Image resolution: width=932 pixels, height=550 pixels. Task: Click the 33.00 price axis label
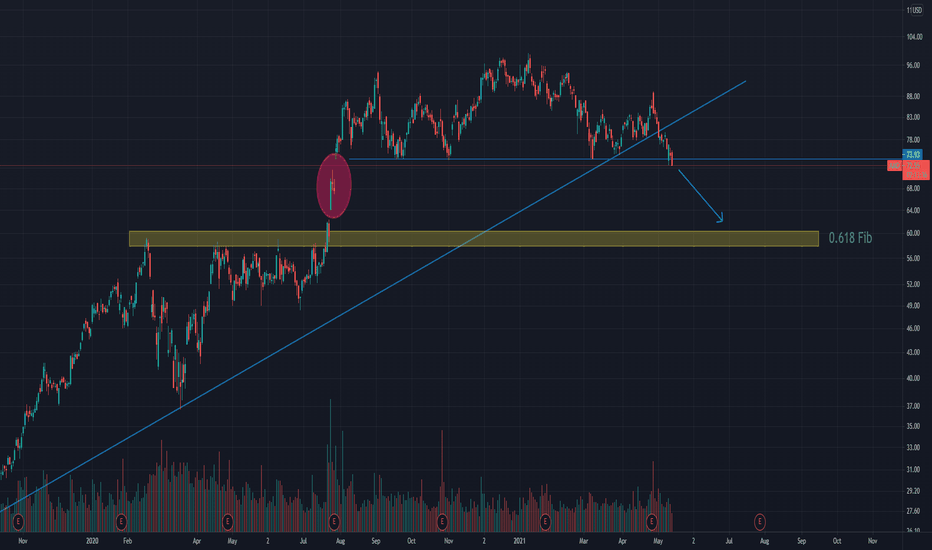point(914,447)
